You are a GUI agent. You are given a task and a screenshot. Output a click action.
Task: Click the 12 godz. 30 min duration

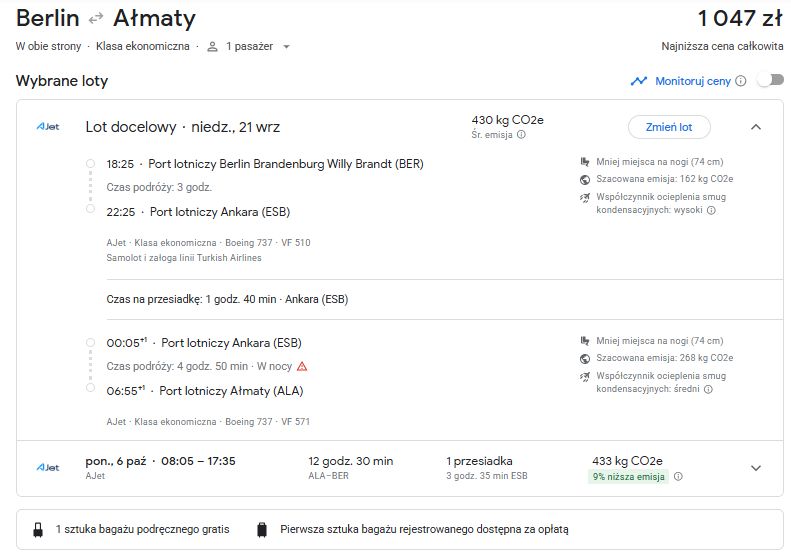pyautogui.click(x=351, y=461)
